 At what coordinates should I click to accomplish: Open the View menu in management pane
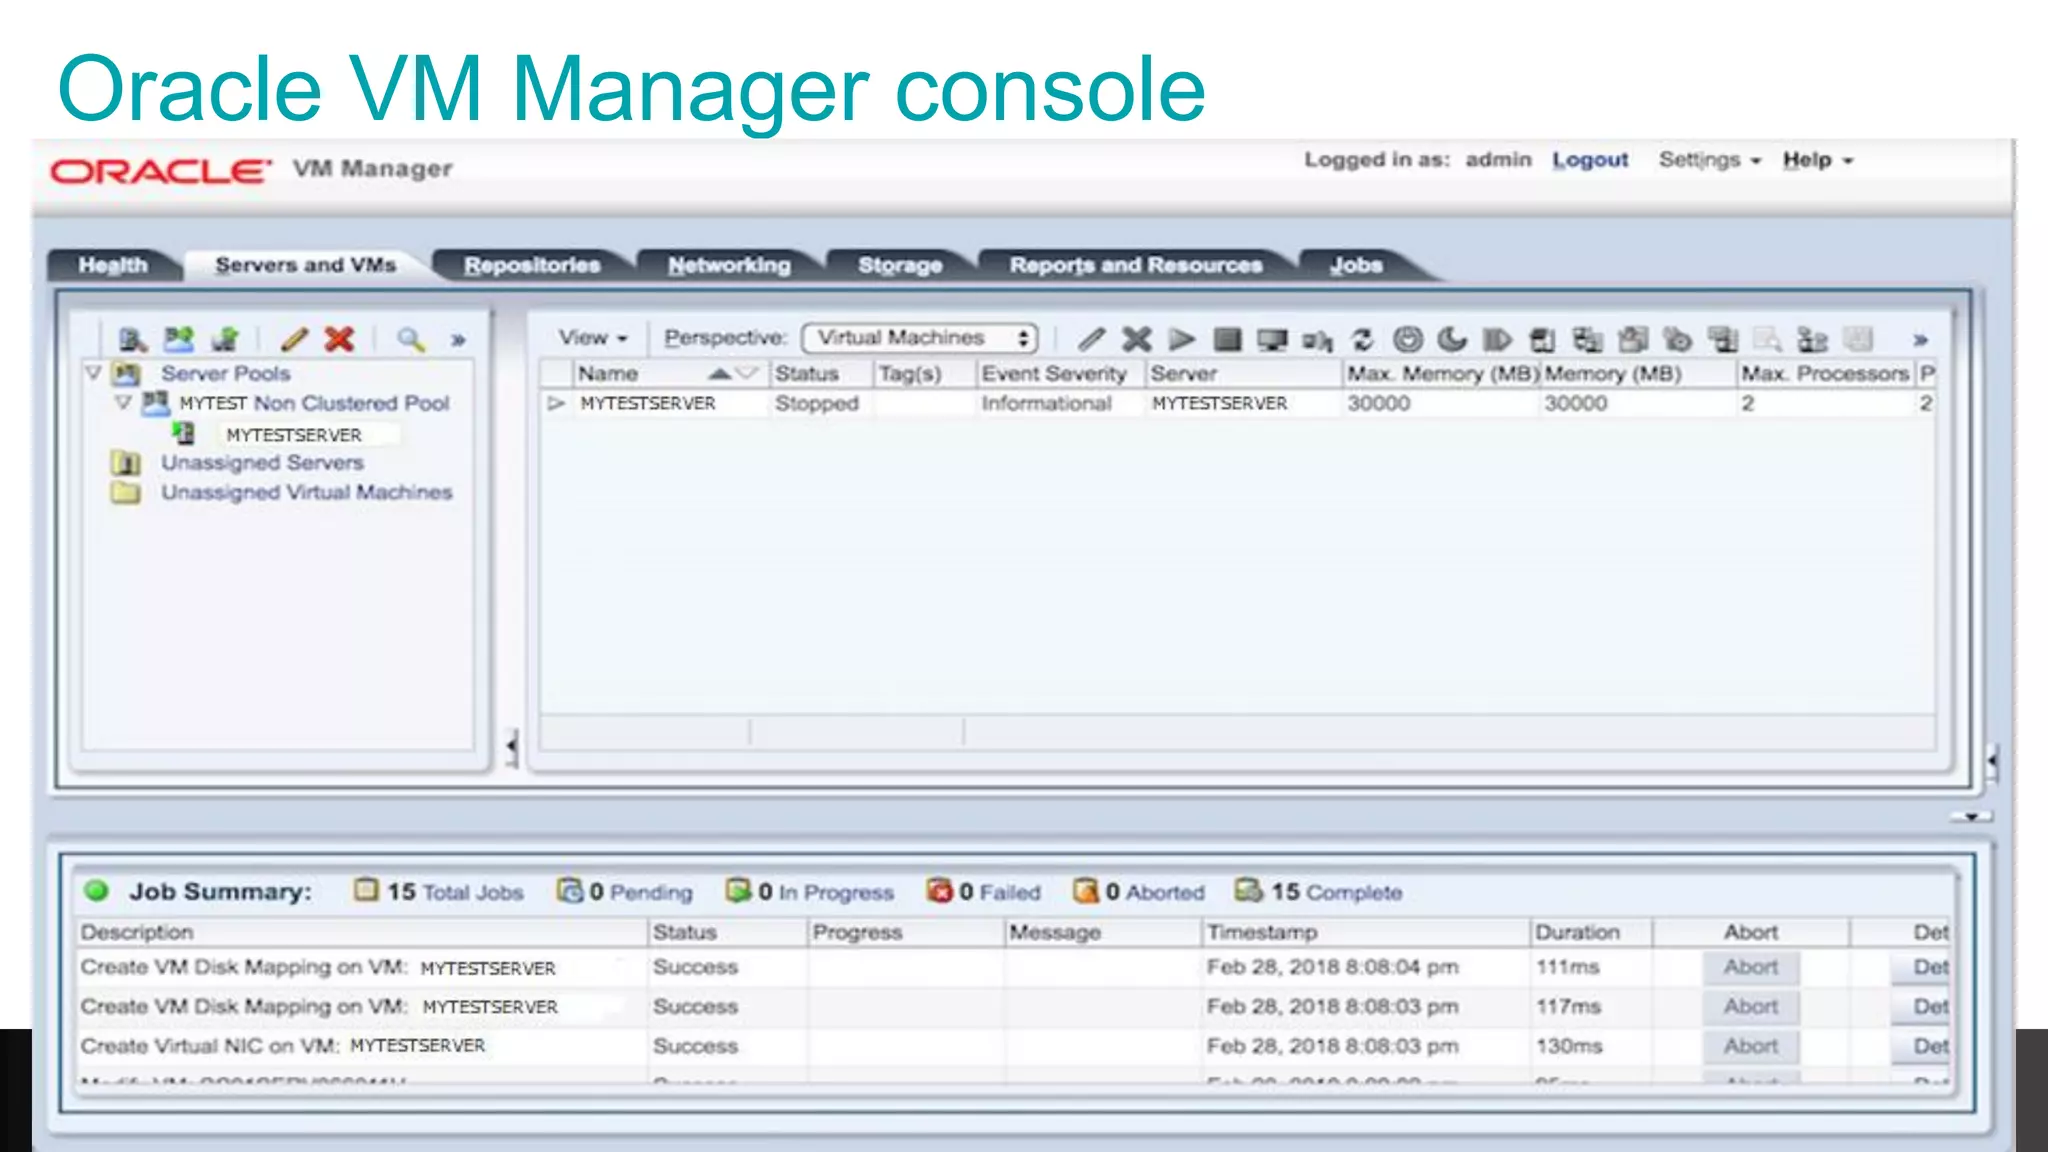593,338
